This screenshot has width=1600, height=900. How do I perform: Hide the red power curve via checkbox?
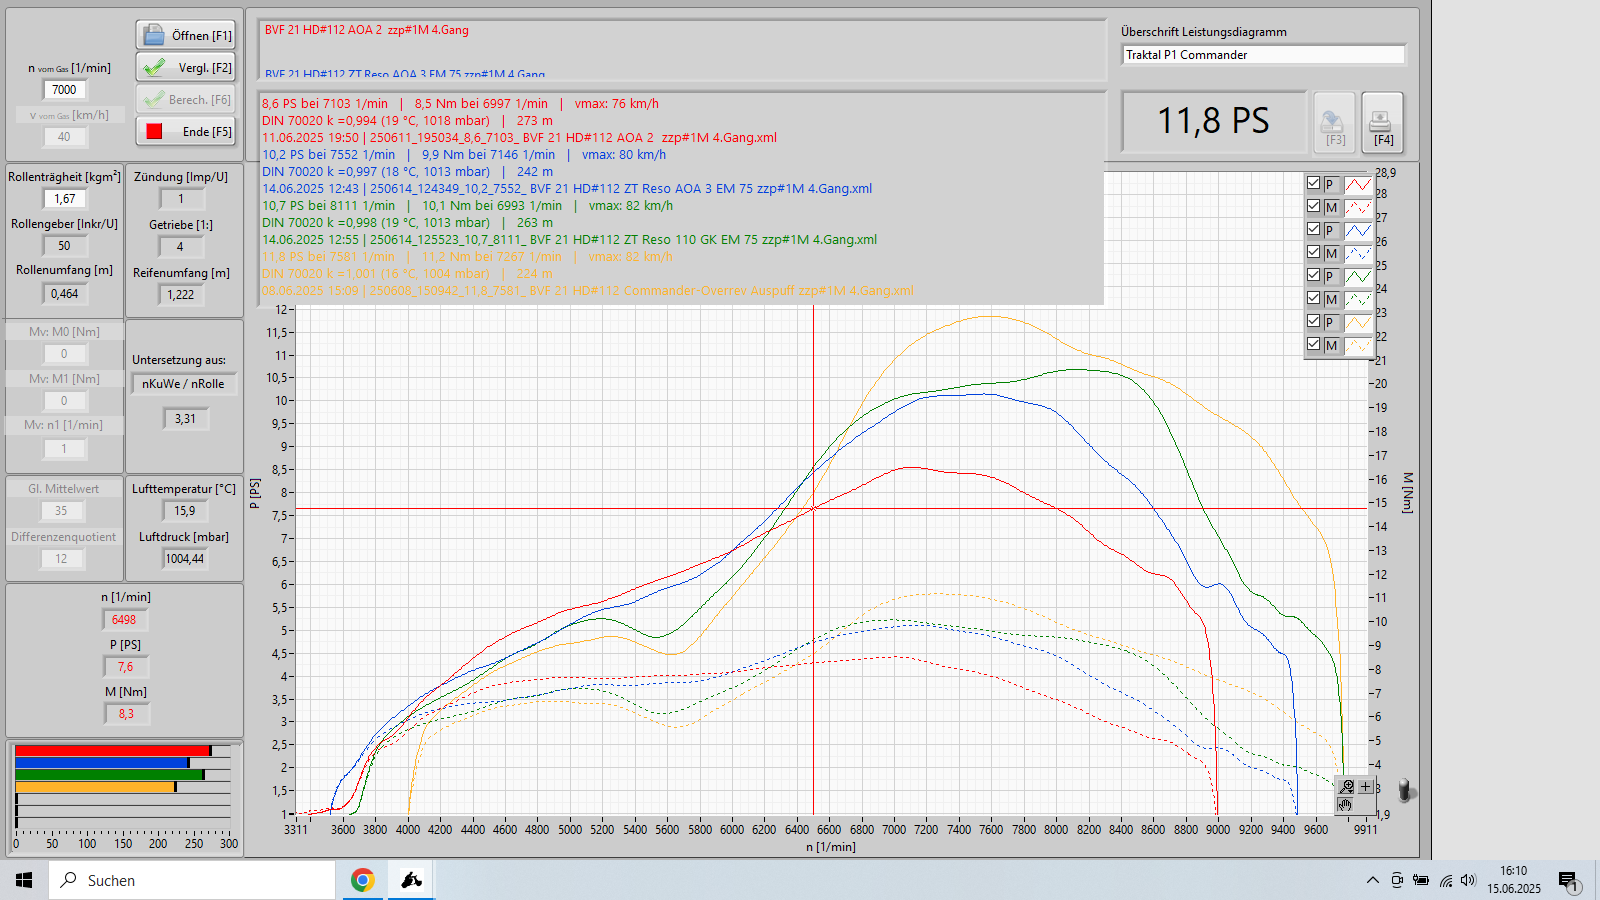pos(1313,183)
